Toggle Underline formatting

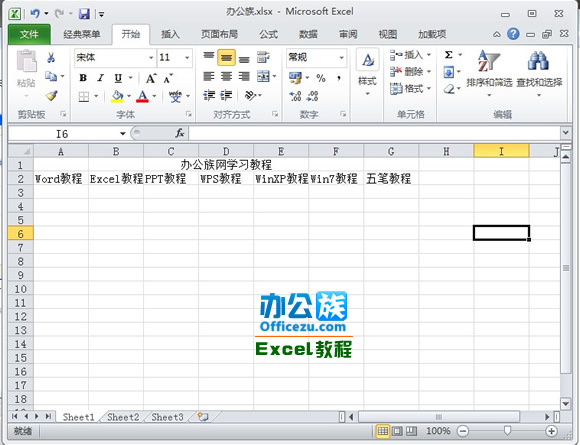(x=118, y=78)
